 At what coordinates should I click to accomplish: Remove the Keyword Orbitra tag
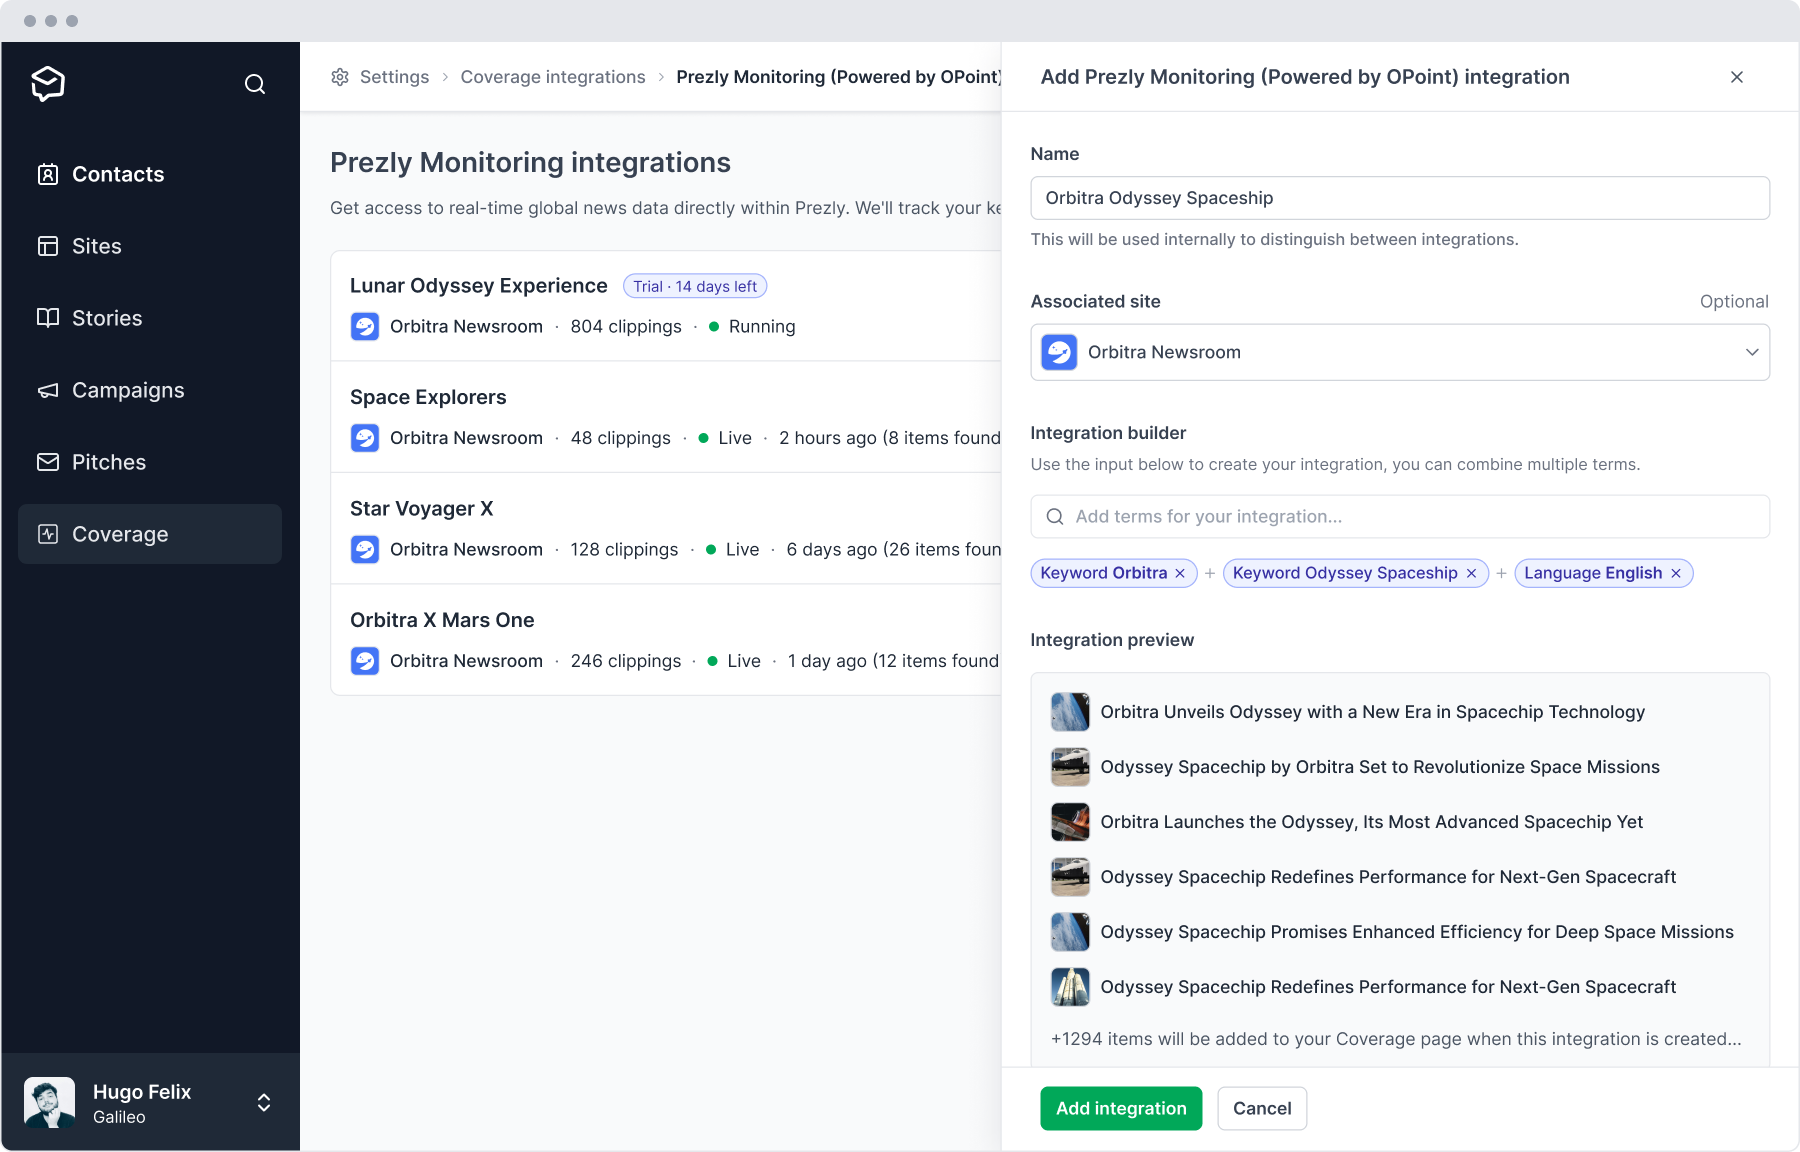pyautogui.click(x=1180, y=573)
